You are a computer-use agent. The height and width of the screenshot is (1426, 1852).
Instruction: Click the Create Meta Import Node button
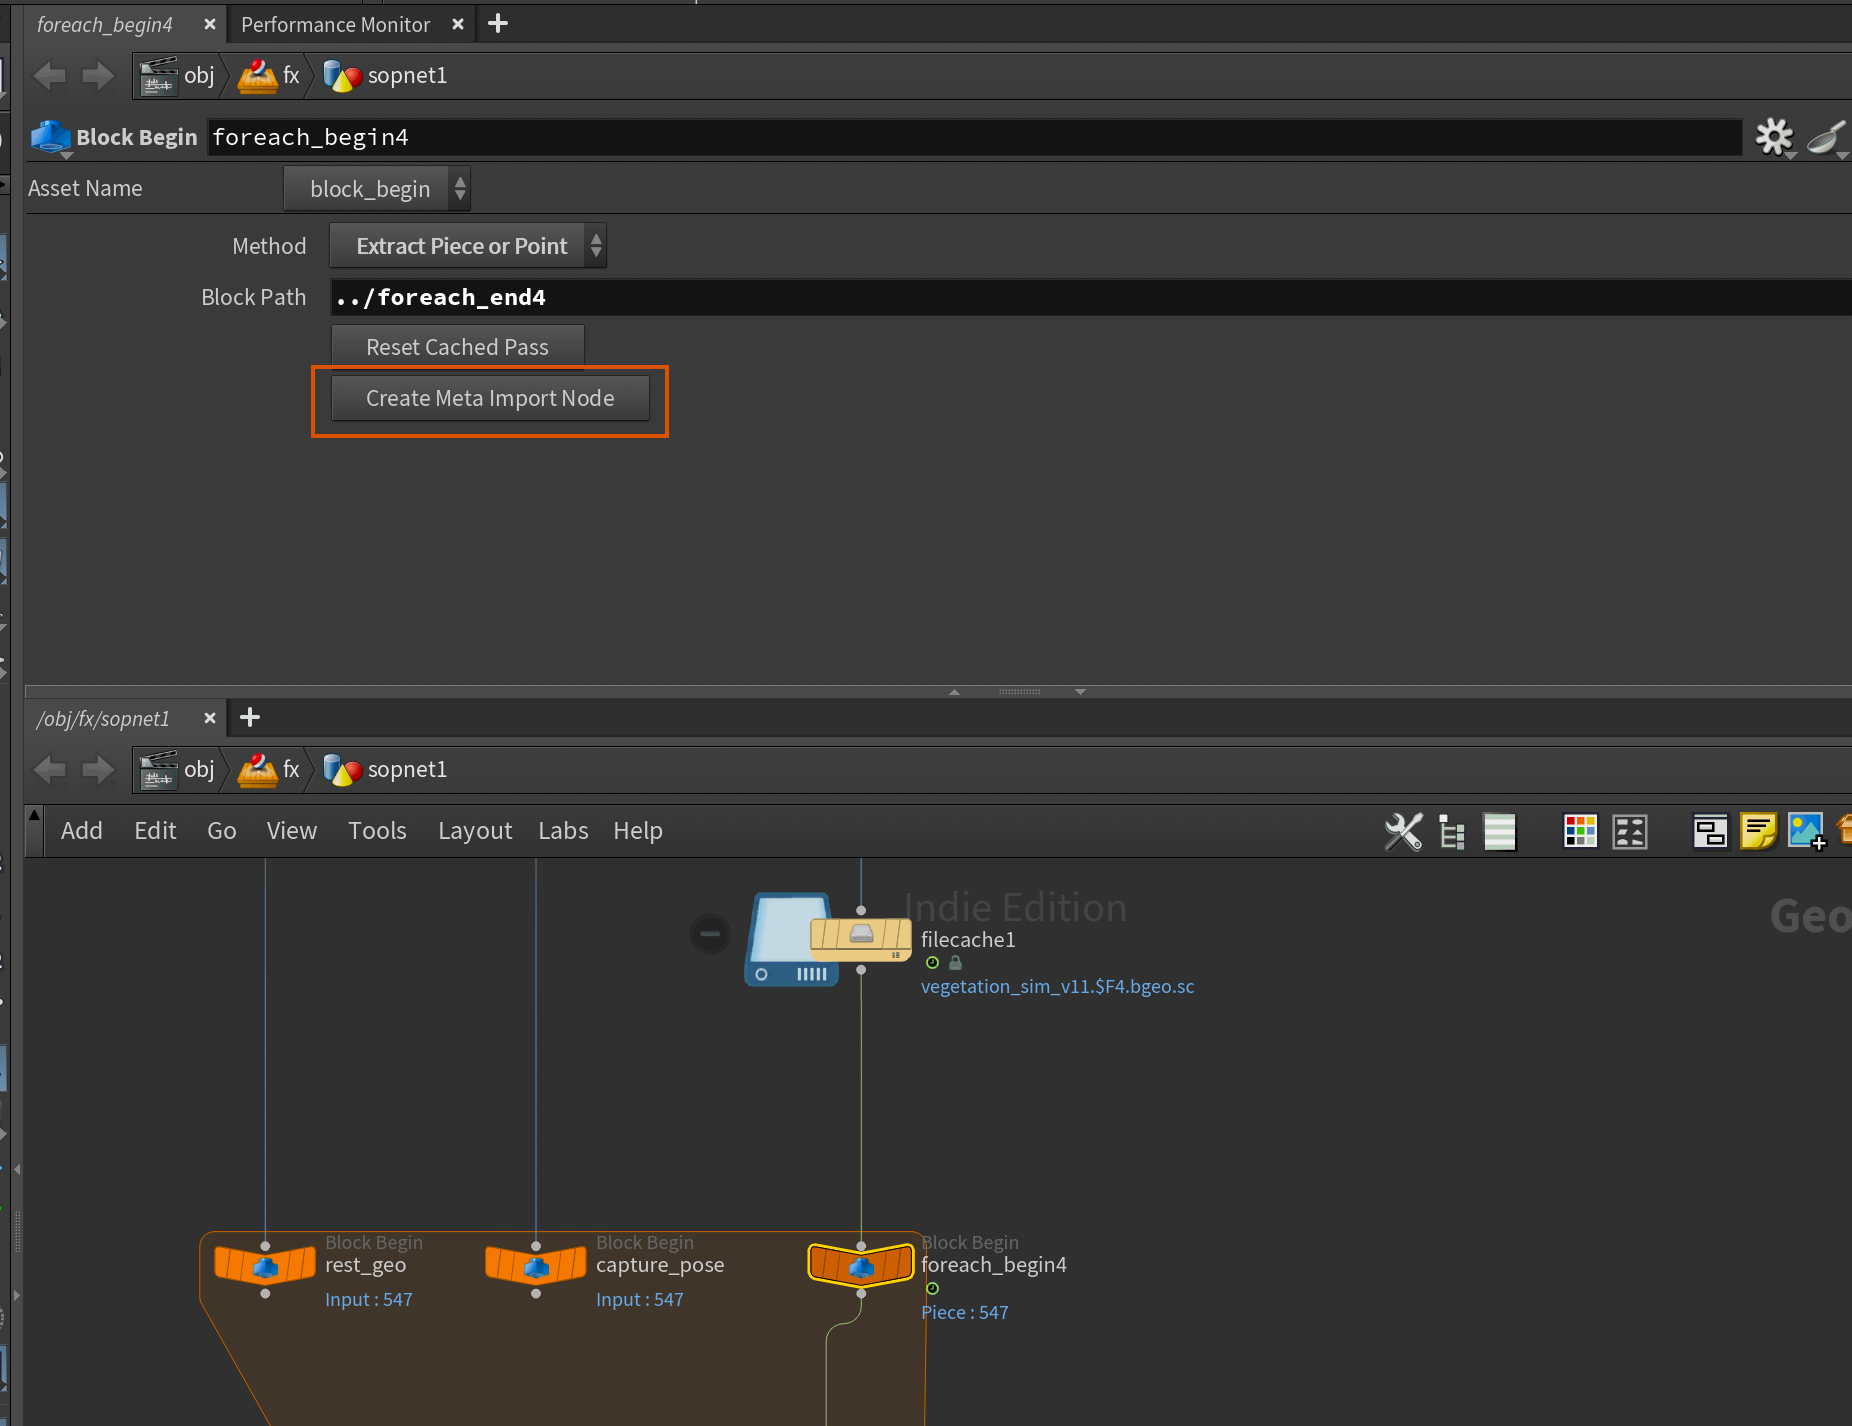click(x=490, y=398)
